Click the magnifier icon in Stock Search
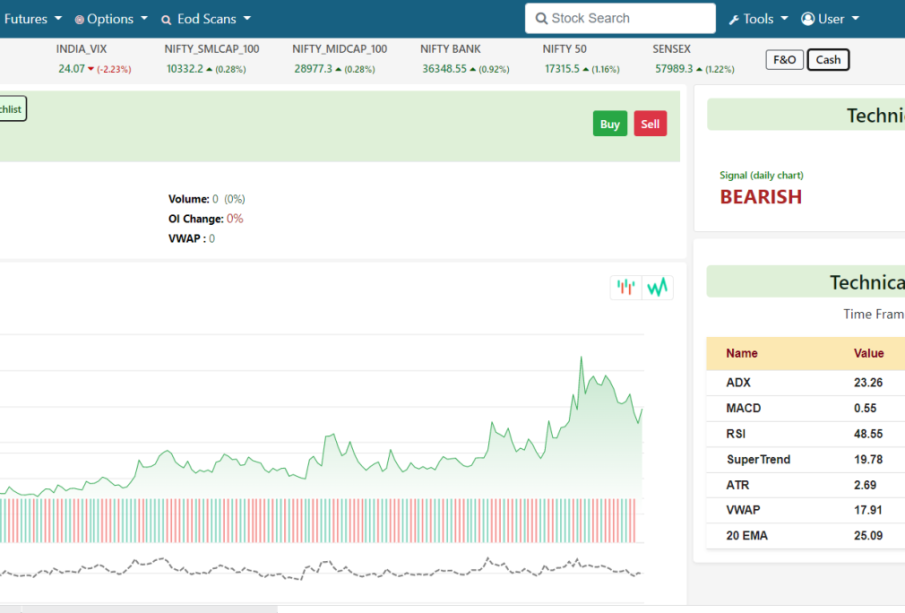Image resolution: width=905 pixels, height=613 pixels. click(x=542, y=19)
